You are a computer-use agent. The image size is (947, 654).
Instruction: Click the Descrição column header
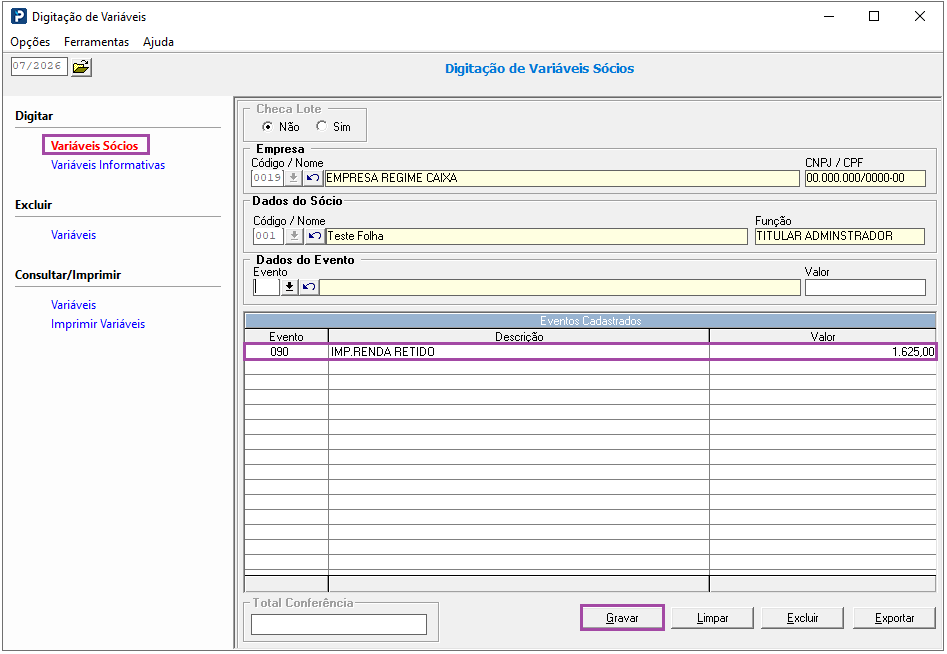point(519,336)
